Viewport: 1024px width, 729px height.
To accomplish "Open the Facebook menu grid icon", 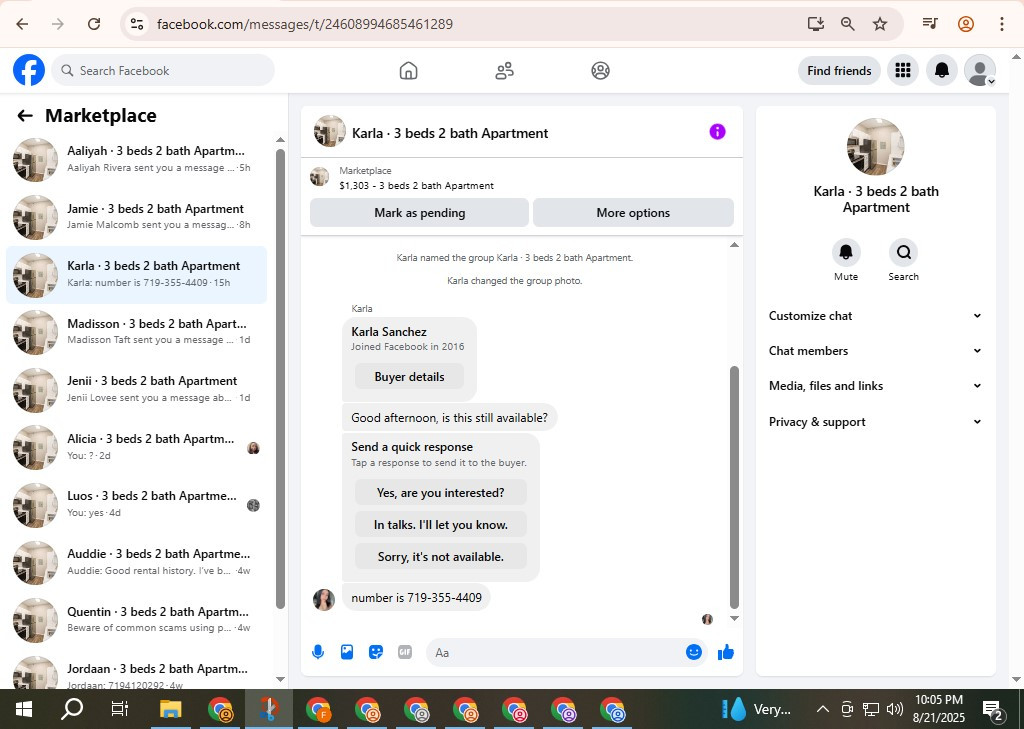I will tap(903, 71).
